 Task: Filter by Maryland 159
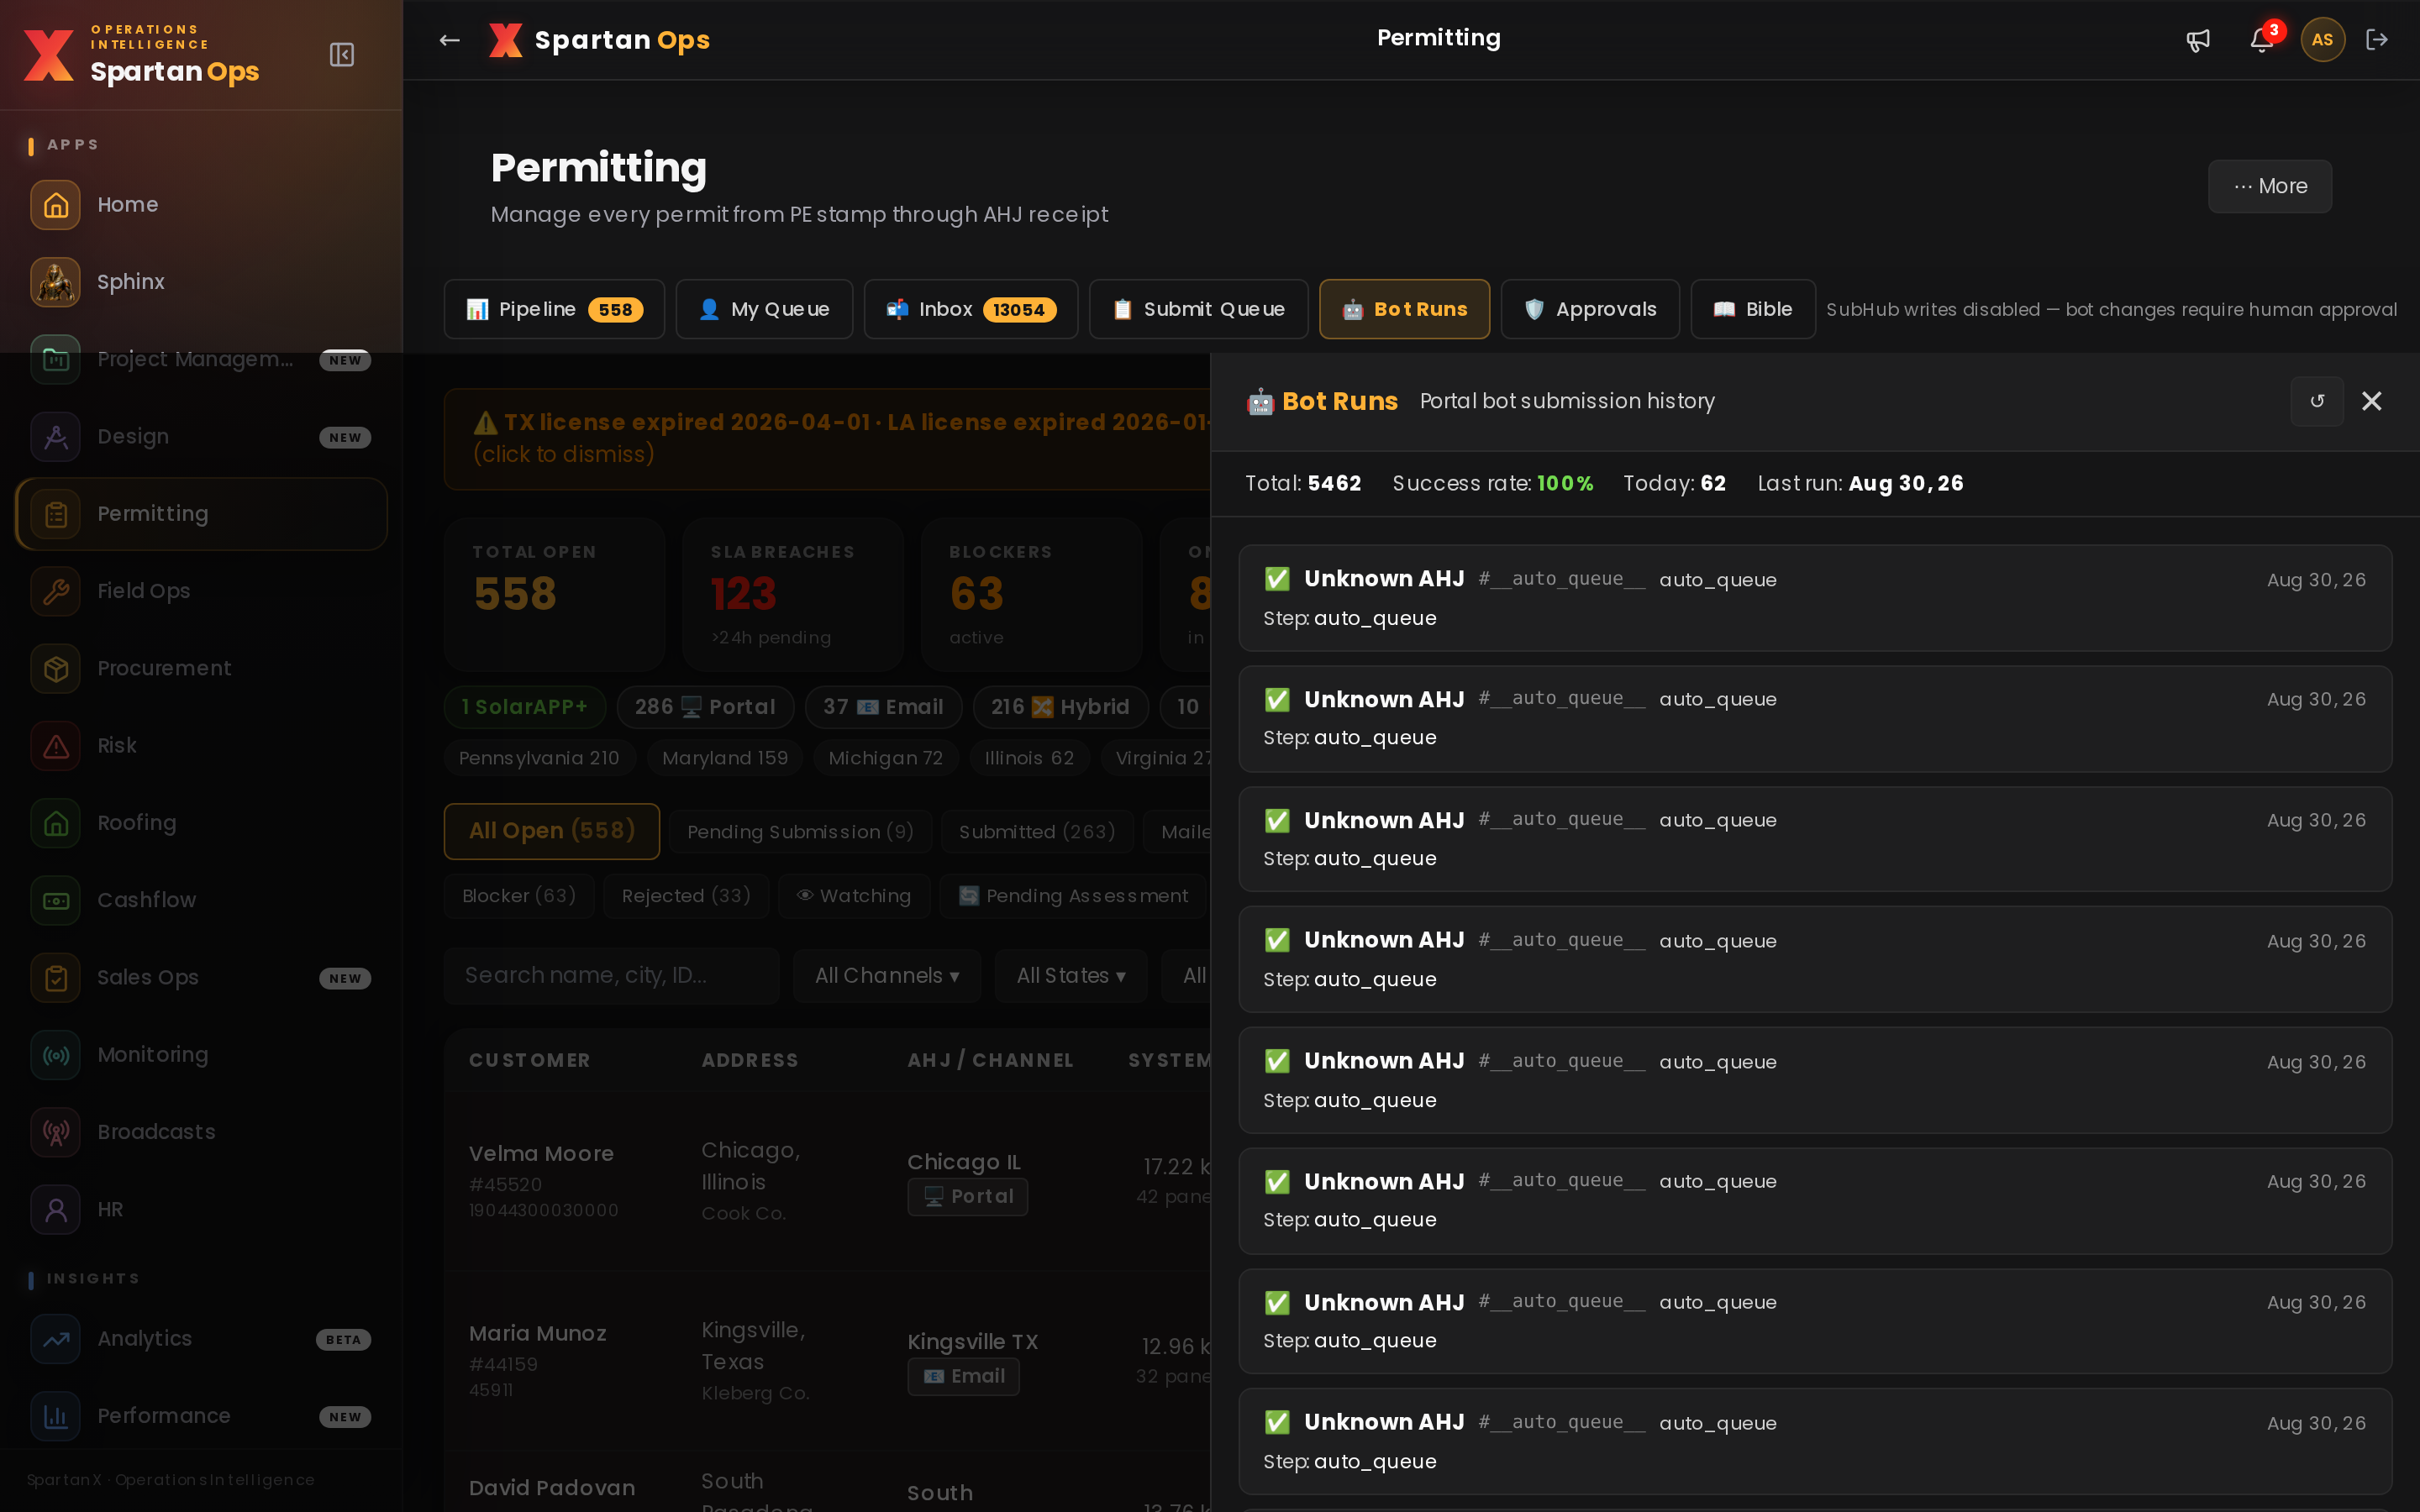tap(725, 758)
